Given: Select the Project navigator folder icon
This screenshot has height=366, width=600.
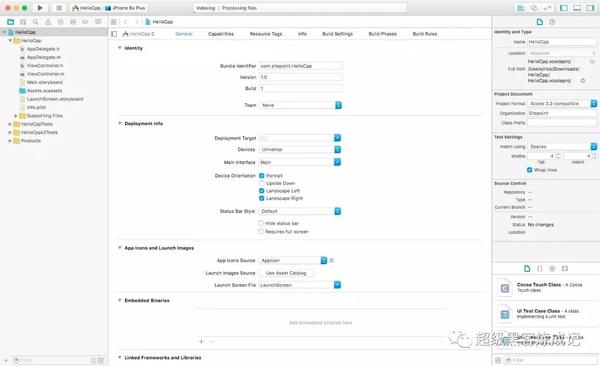Looking at the screenshot, I should [x=11, y=22].
